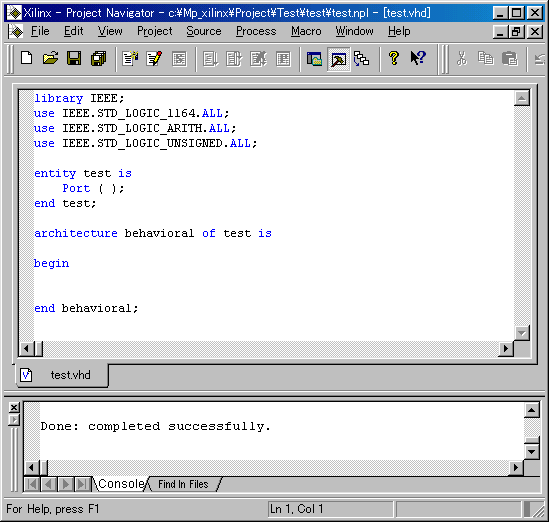This screenshot has width=549, height=522.
Task: Open the Process menu
Action: 256,31
